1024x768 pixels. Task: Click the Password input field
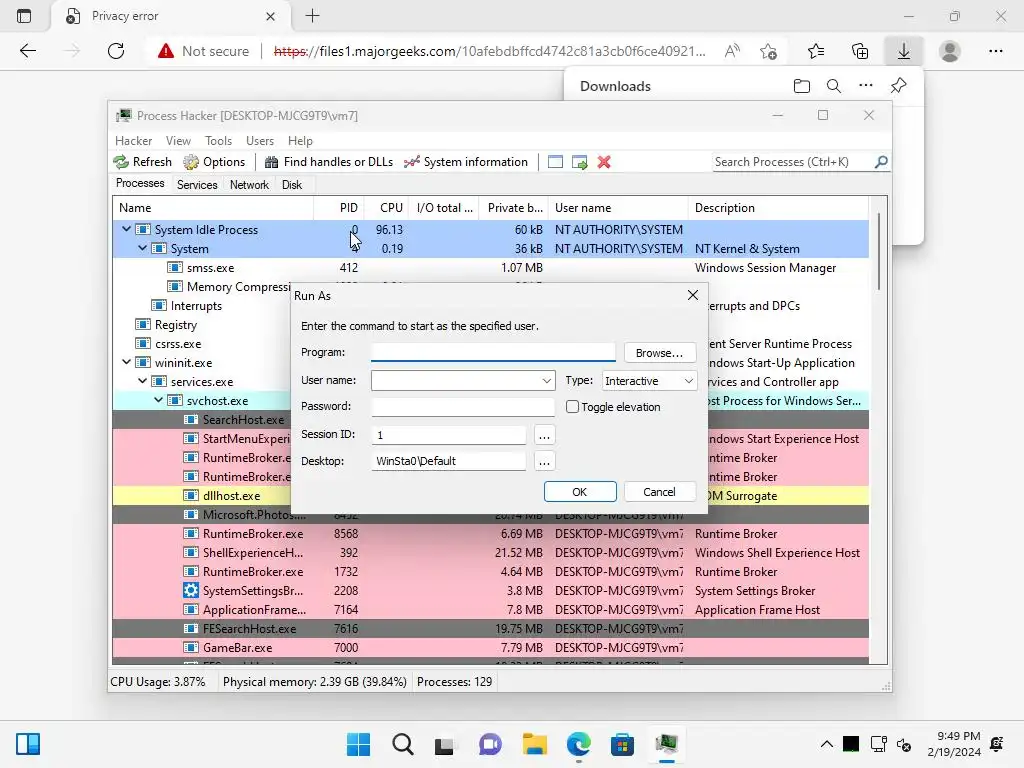(x=463, y=406)
